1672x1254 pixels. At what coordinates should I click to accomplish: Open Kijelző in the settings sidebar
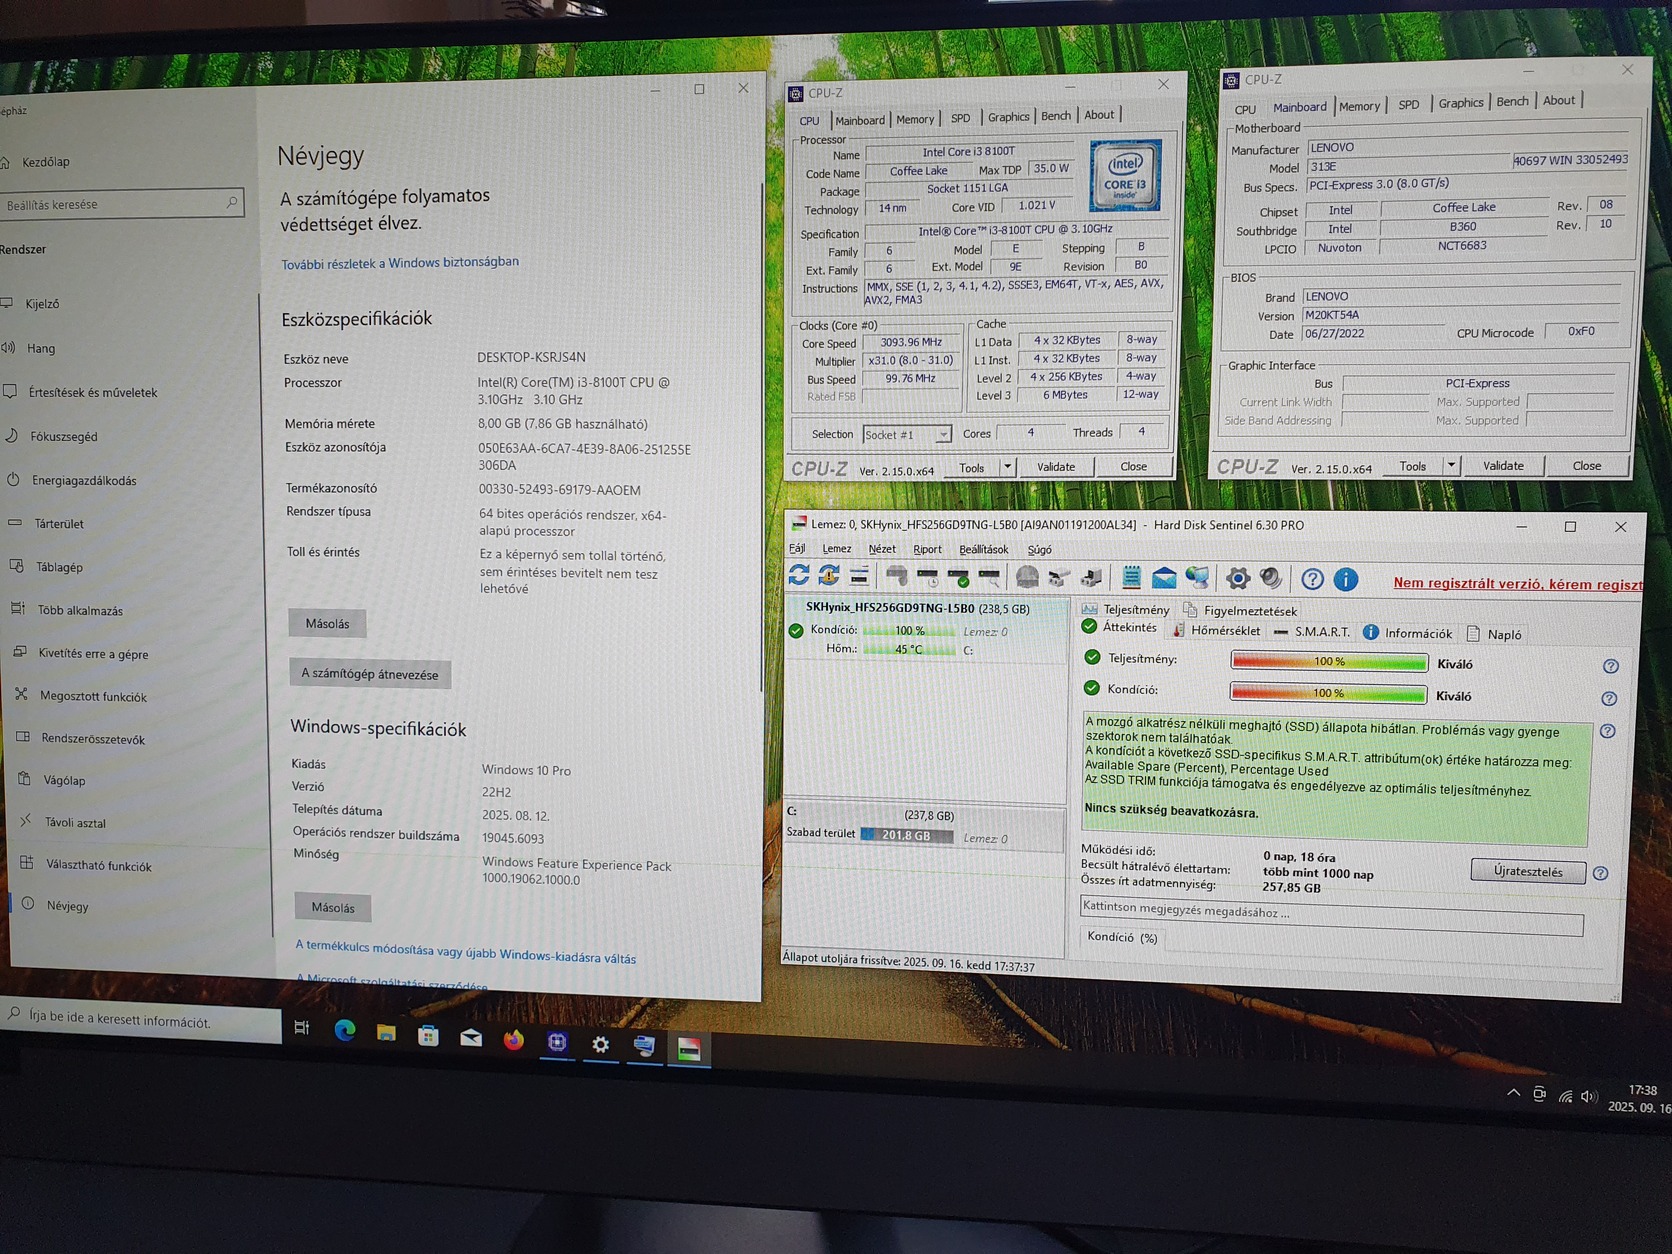tap(43, 304)
